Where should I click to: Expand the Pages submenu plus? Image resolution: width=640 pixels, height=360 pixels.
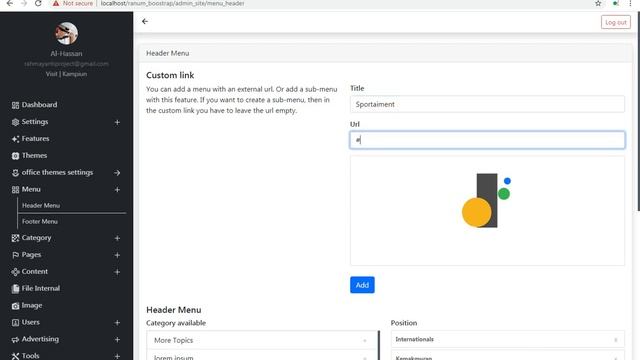pyautogui.click(x=117, y=255)
